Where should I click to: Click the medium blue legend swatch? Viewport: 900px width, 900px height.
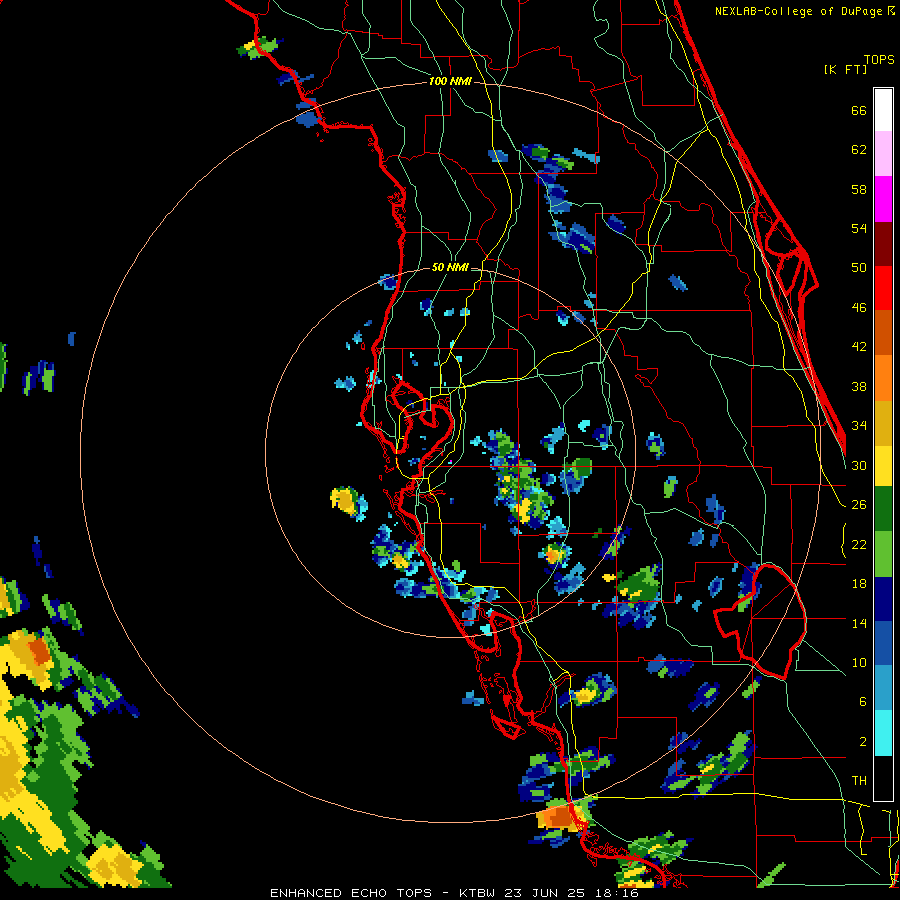click(x=883, y=644)
